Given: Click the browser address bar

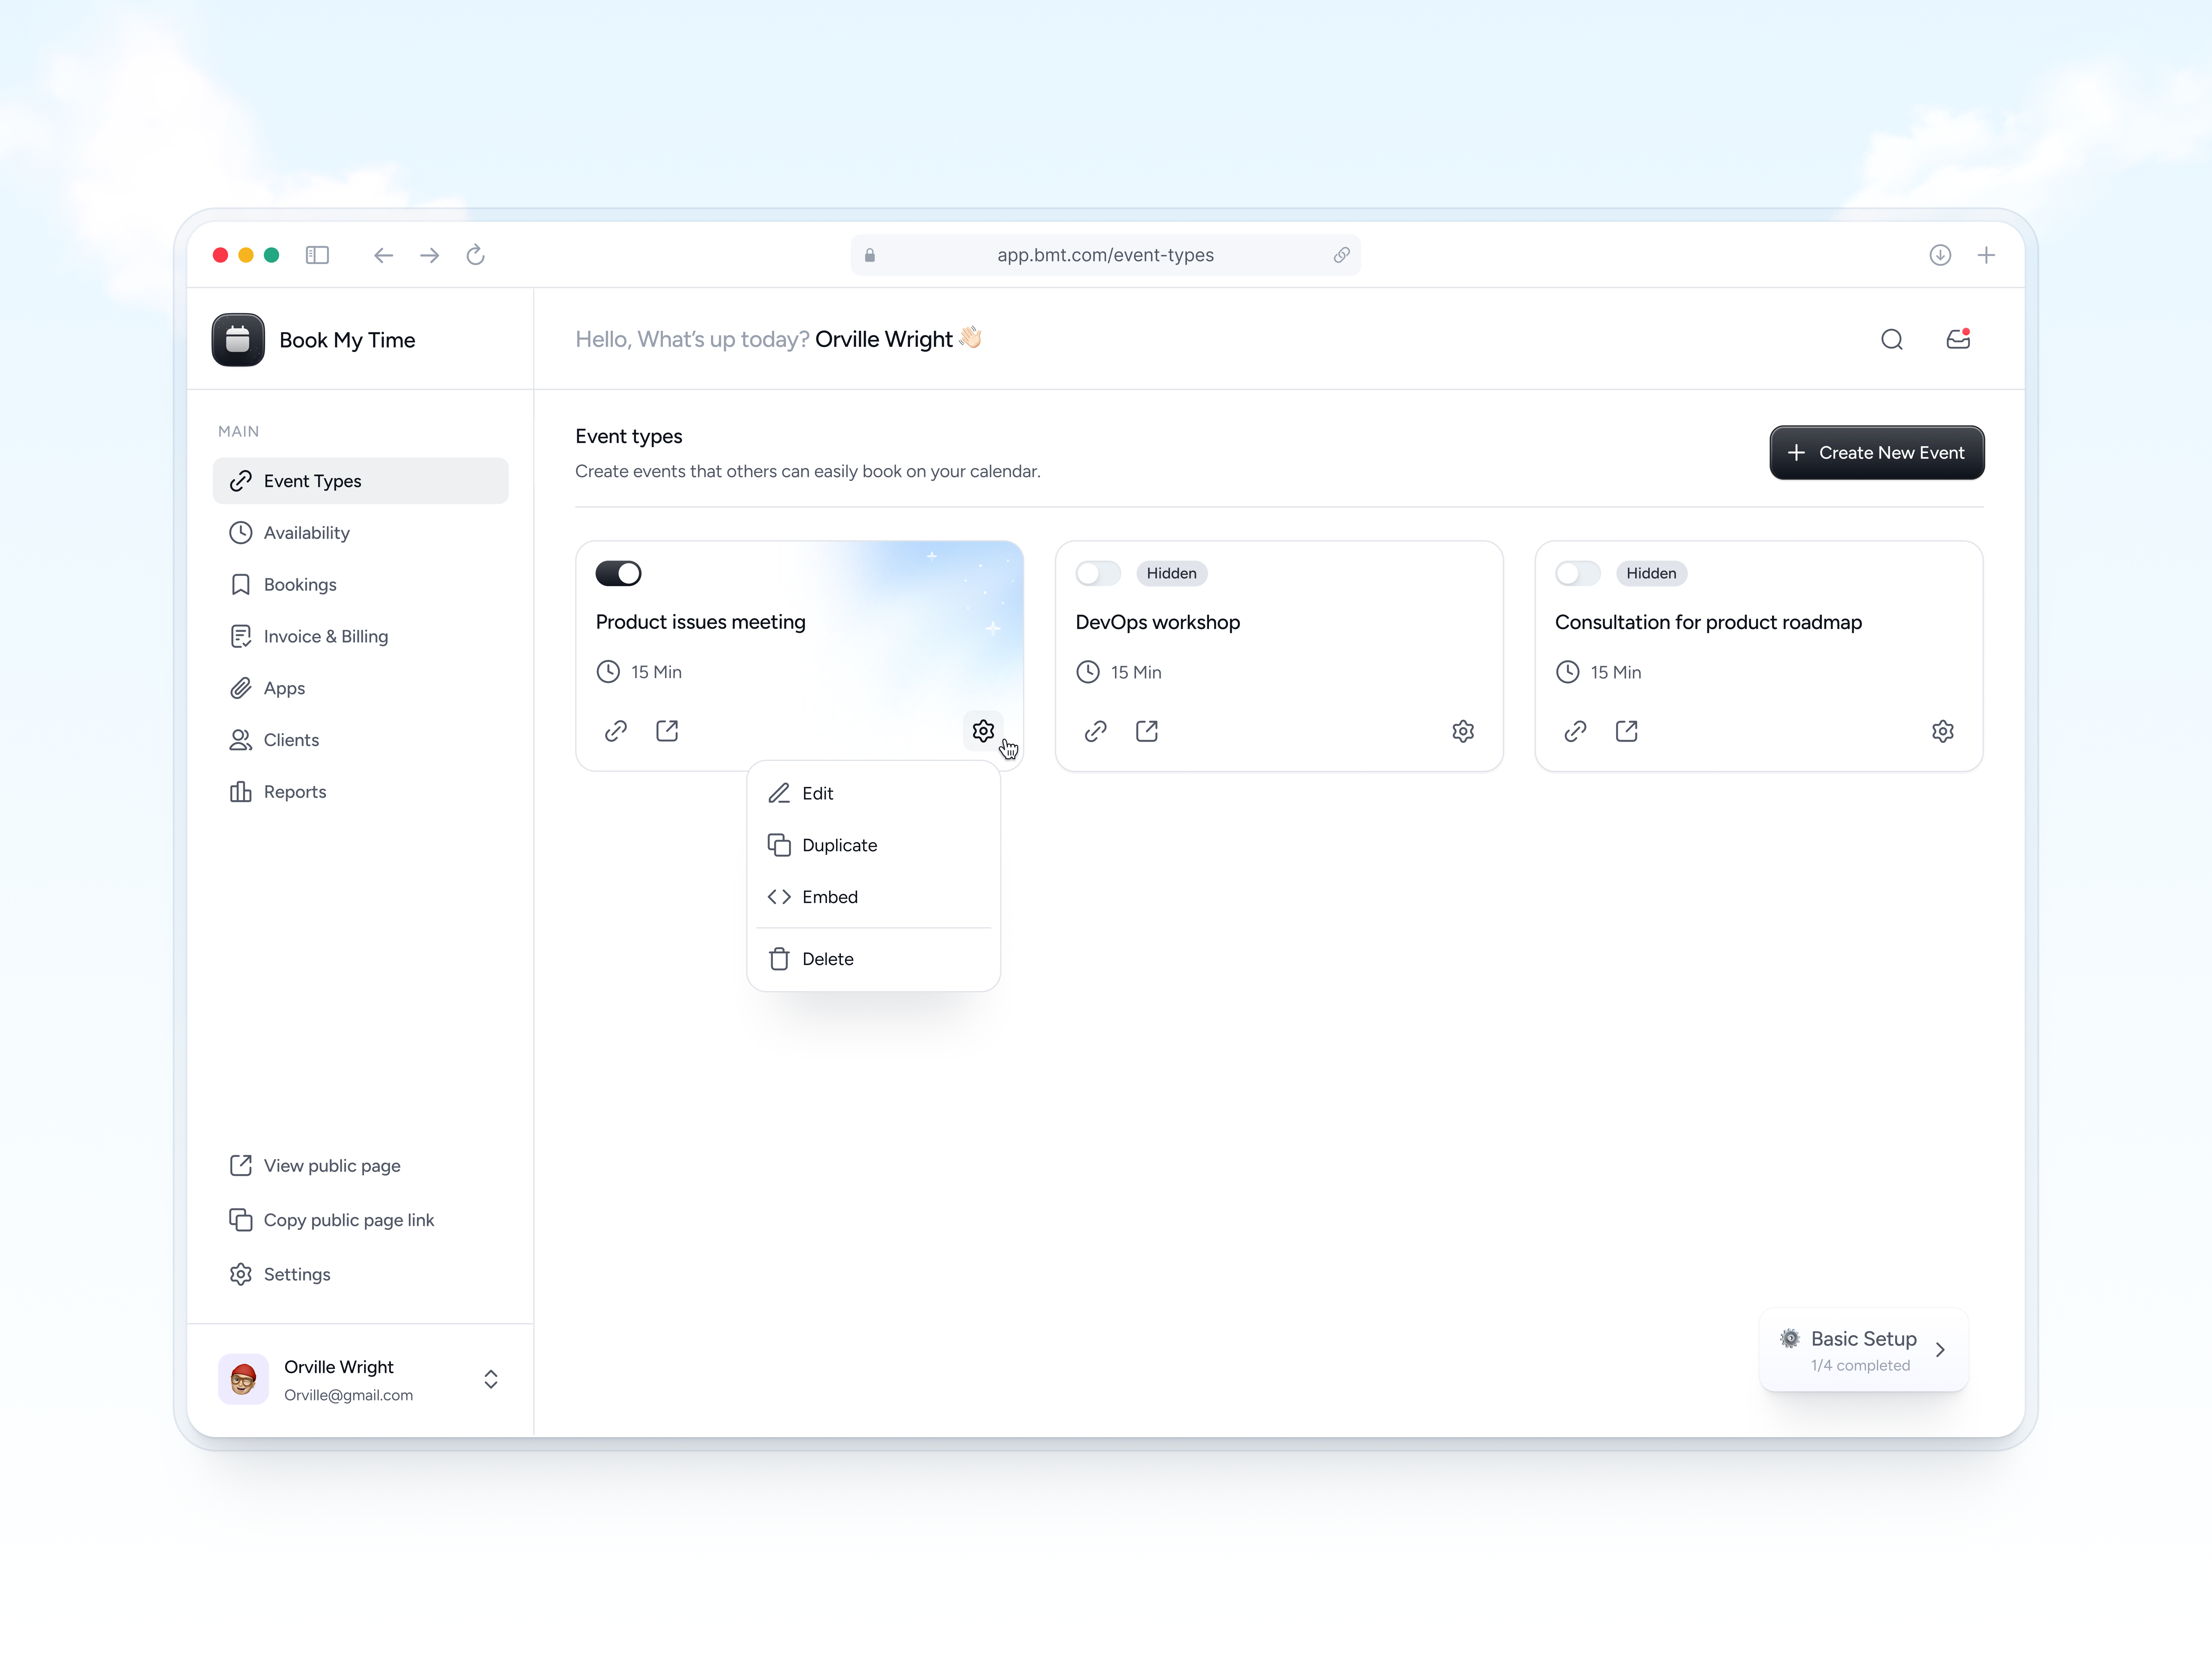Looking at the screenshot, I should click(1105, 255).
